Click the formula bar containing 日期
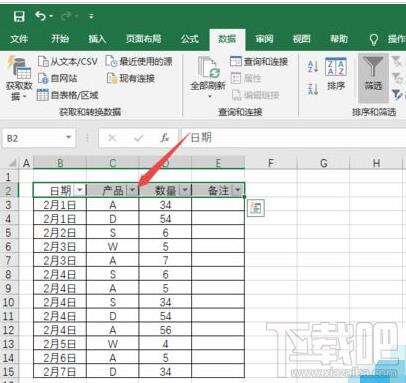 (293, 138)
